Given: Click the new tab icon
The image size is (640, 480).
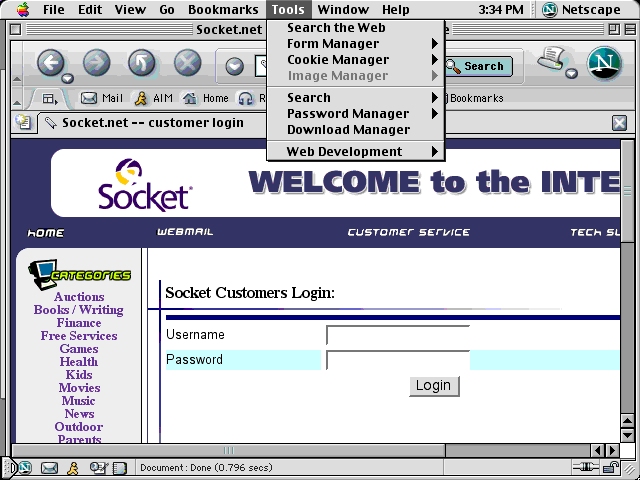Looking at the screenshot, I should coord(23,122).
